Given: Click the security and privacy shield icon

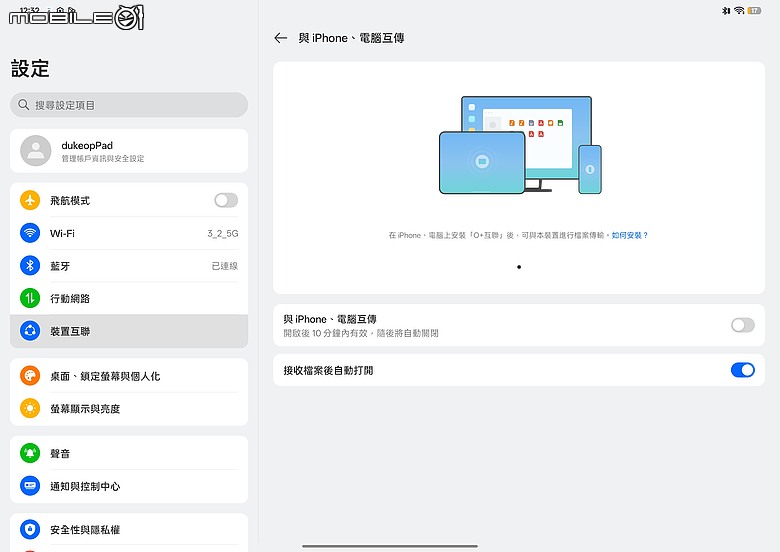Looking at the screenshot, I should 30,529.
